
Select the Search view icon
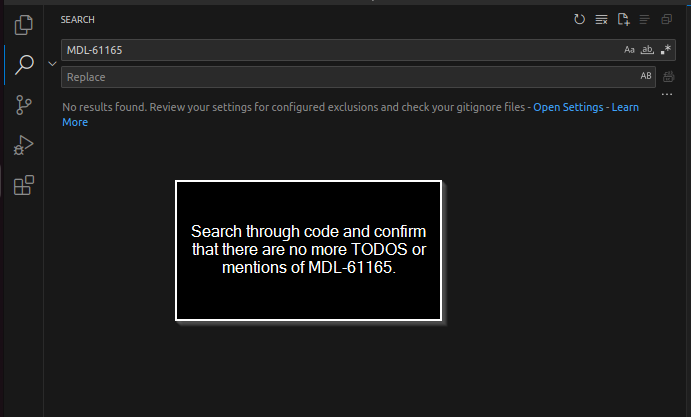[24, 65]
